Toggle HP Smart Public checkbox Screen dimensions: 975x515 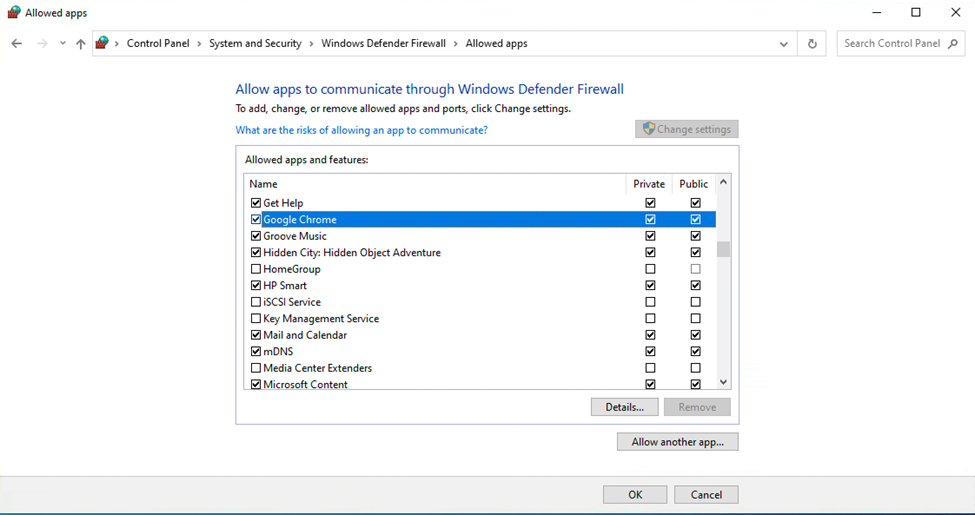tap(695, 285)
